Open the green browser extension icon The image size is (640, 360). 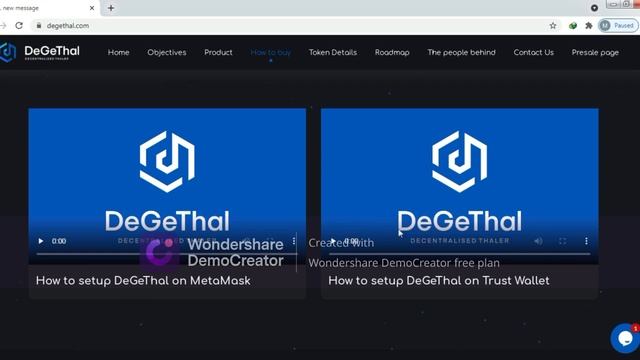[573, 25]
